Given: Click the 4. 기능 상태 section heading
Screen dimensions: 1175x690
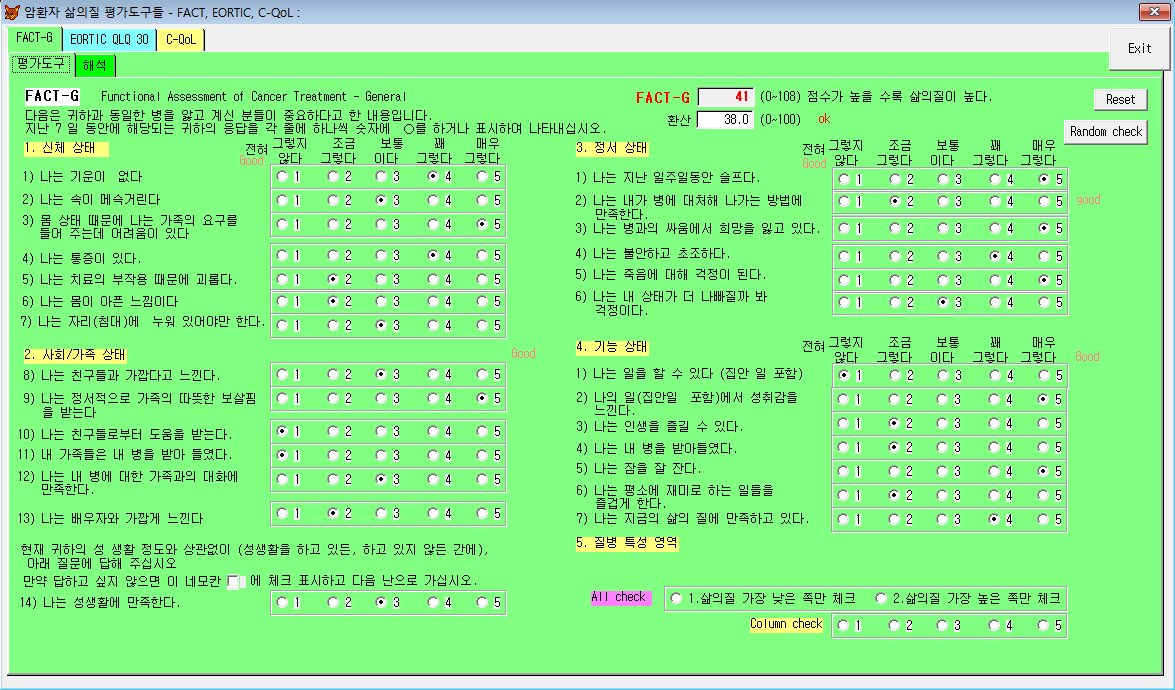Looking at the screenshot, I should pos(611,347).
